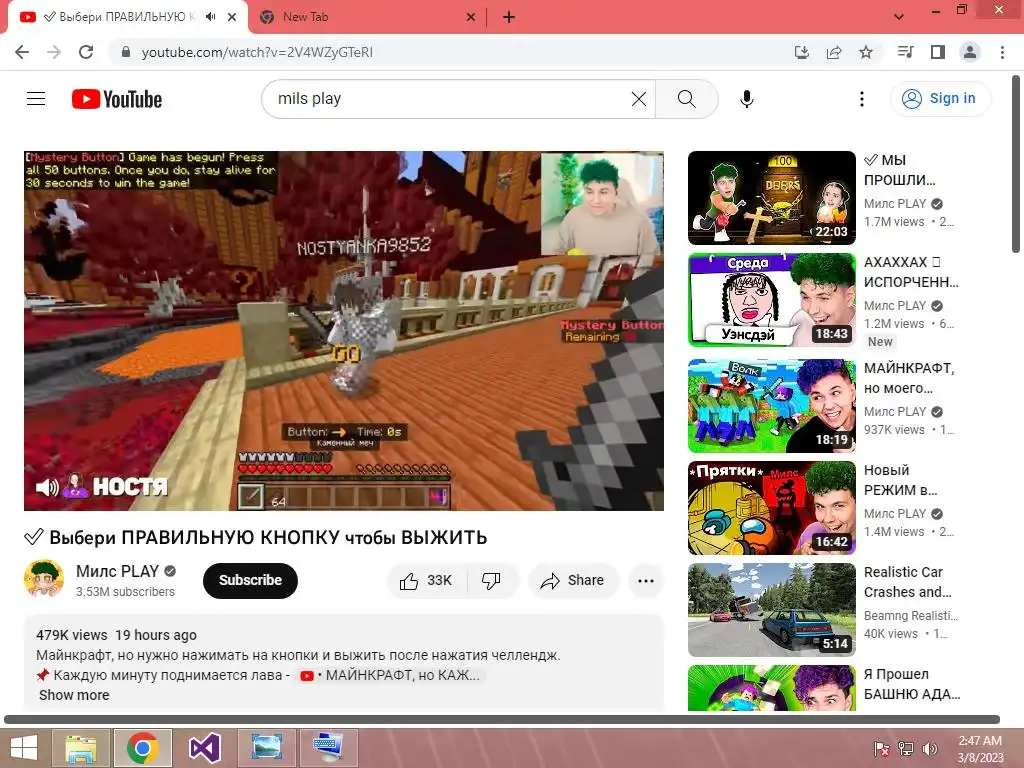Click the Chrome taskbar icon
The height and width of the screenshot is (768, 1024).
[x=142, y=748]
